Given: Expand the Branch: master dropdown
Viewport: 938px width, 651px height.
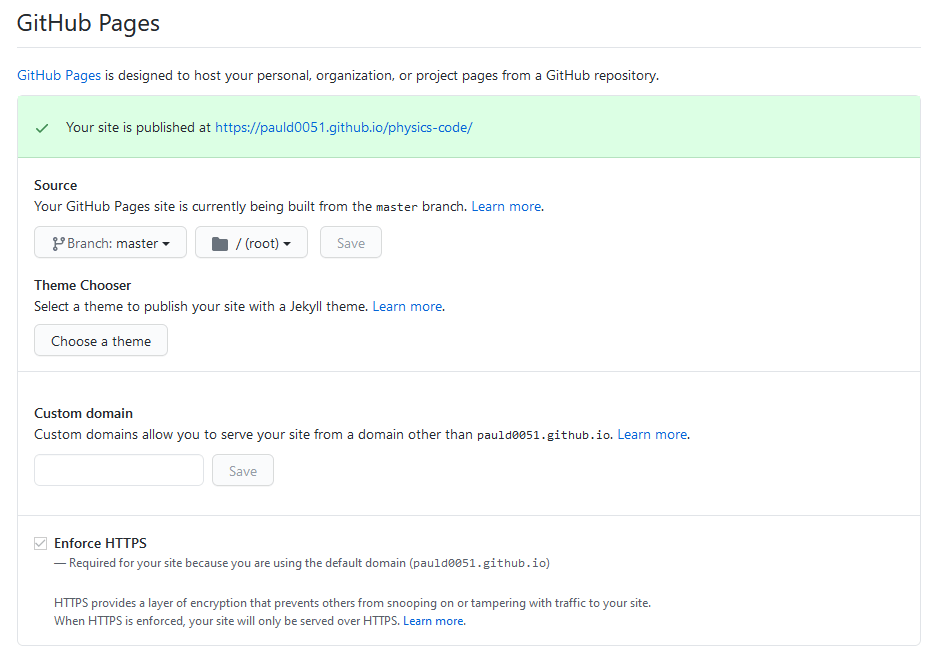Looking at the screenshot, I should 111,242.
